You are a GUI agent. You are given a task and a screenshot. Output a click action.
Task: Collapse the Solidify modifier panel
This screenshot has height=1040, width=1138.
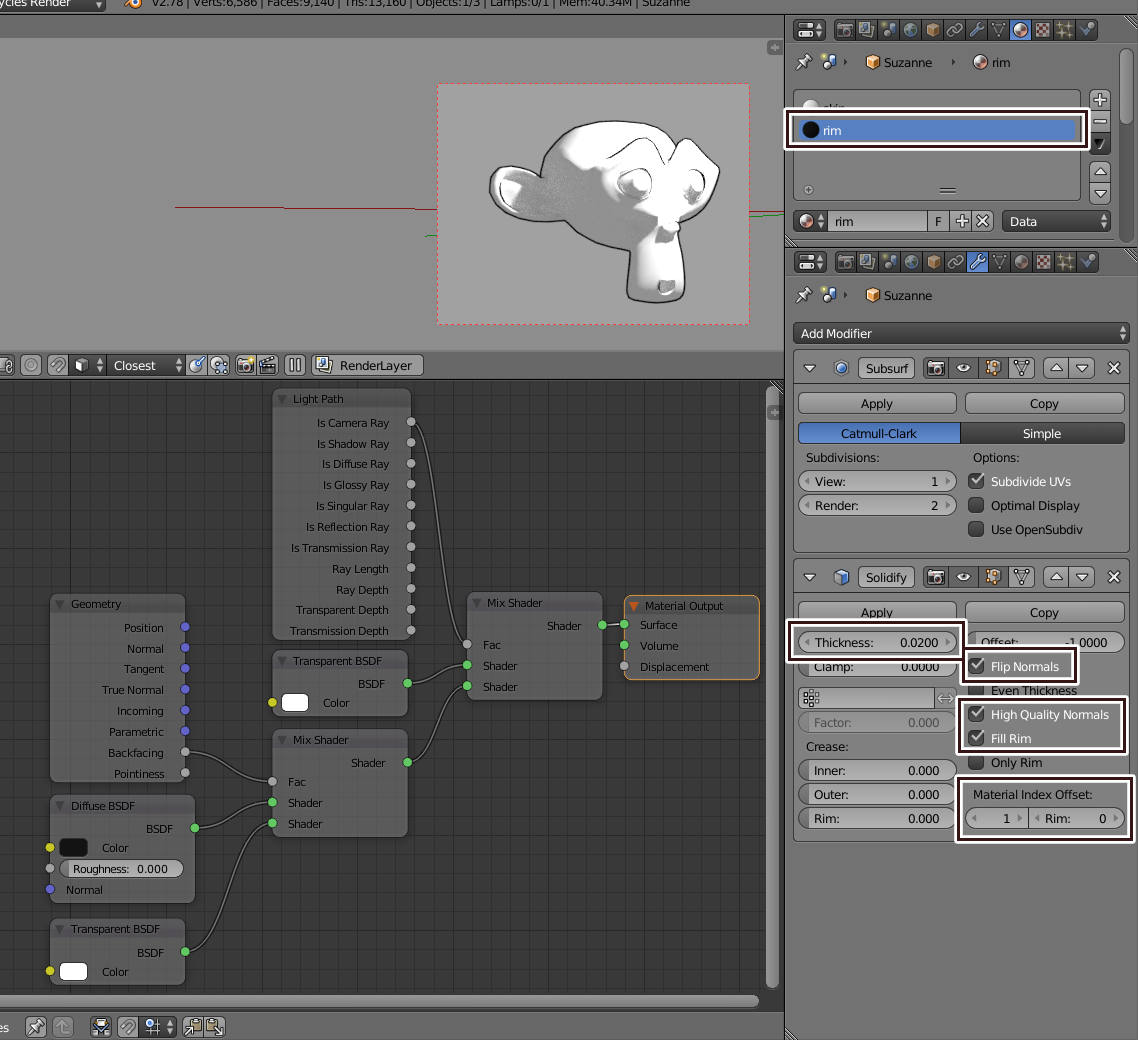tap(810, 578)
